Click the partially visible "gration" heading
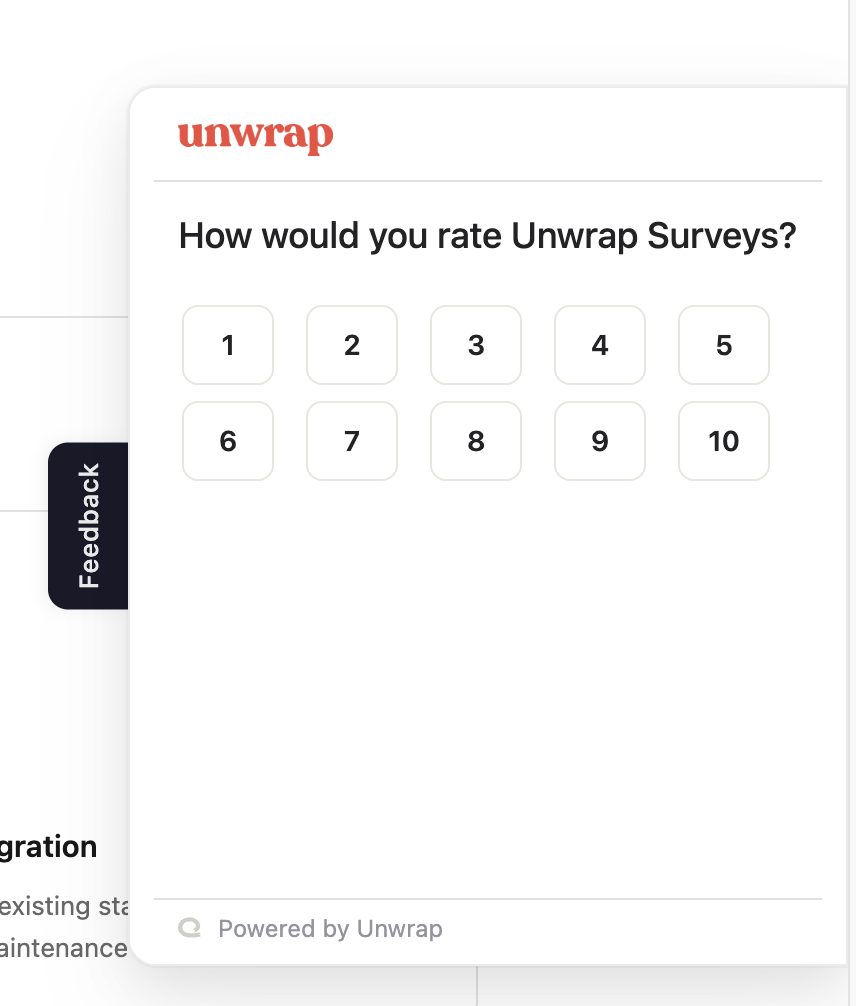856x1006 pixels. tap(50, 847)
